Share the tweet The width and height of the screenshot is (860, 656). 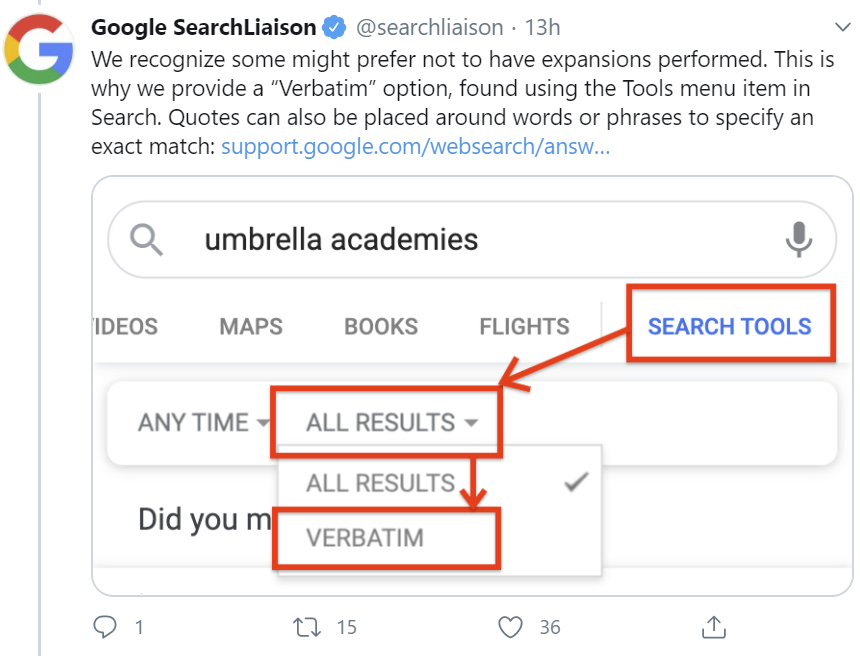tap(713, 626)
